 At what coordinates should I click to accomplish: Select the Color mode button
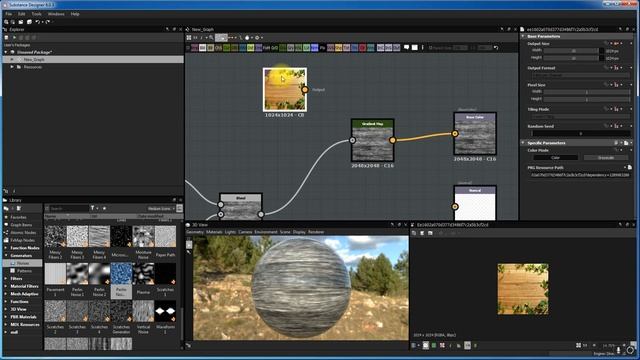(x=556, y=158)
